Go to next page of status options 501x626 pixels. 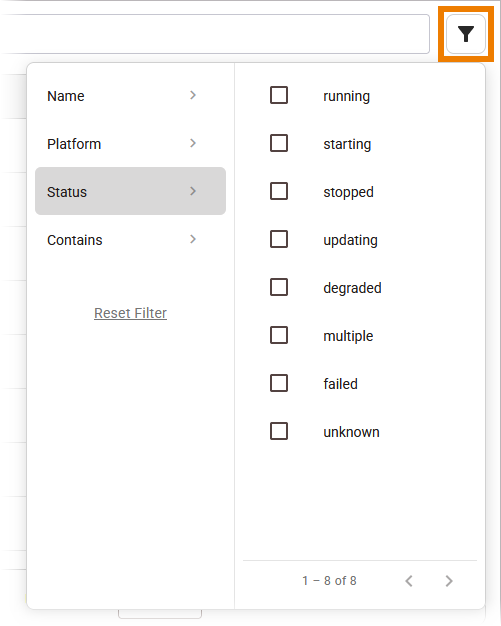[449, 581]
